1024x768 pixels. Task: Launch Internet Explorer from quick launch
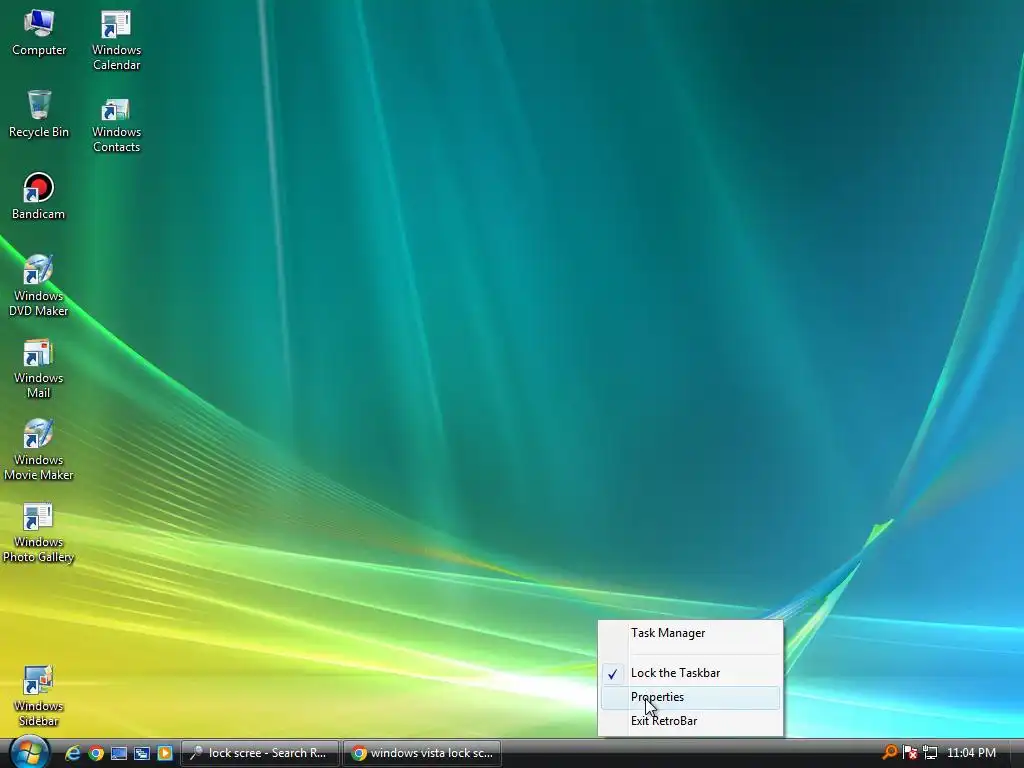pos(72,753)
